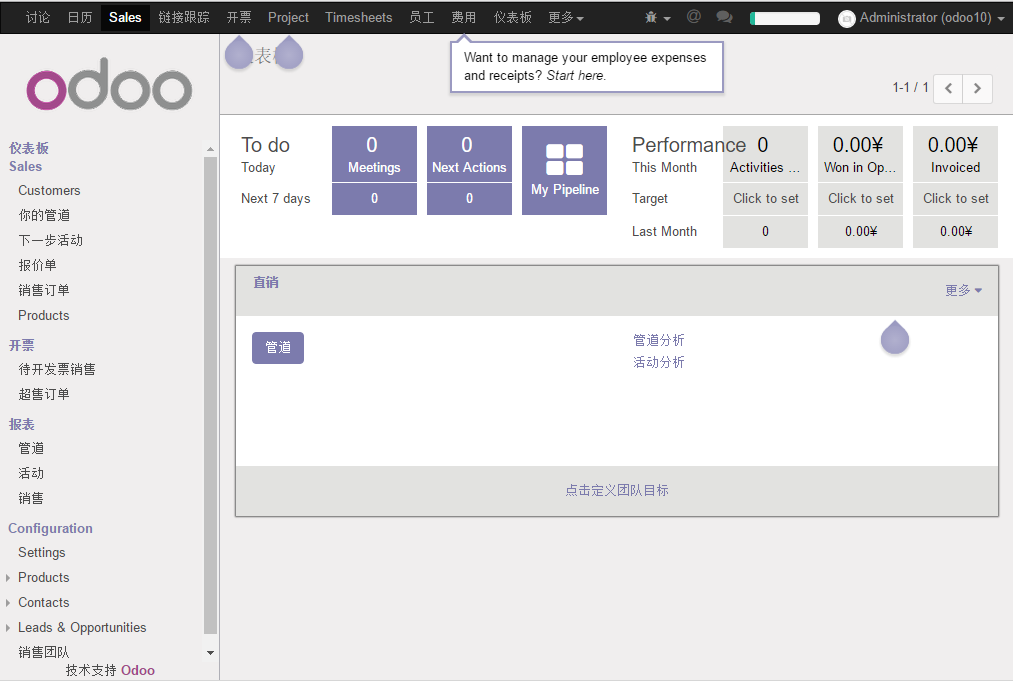Go to next page arrow
The height and width of the screenshot is (681, 1013).
point(978,88)
